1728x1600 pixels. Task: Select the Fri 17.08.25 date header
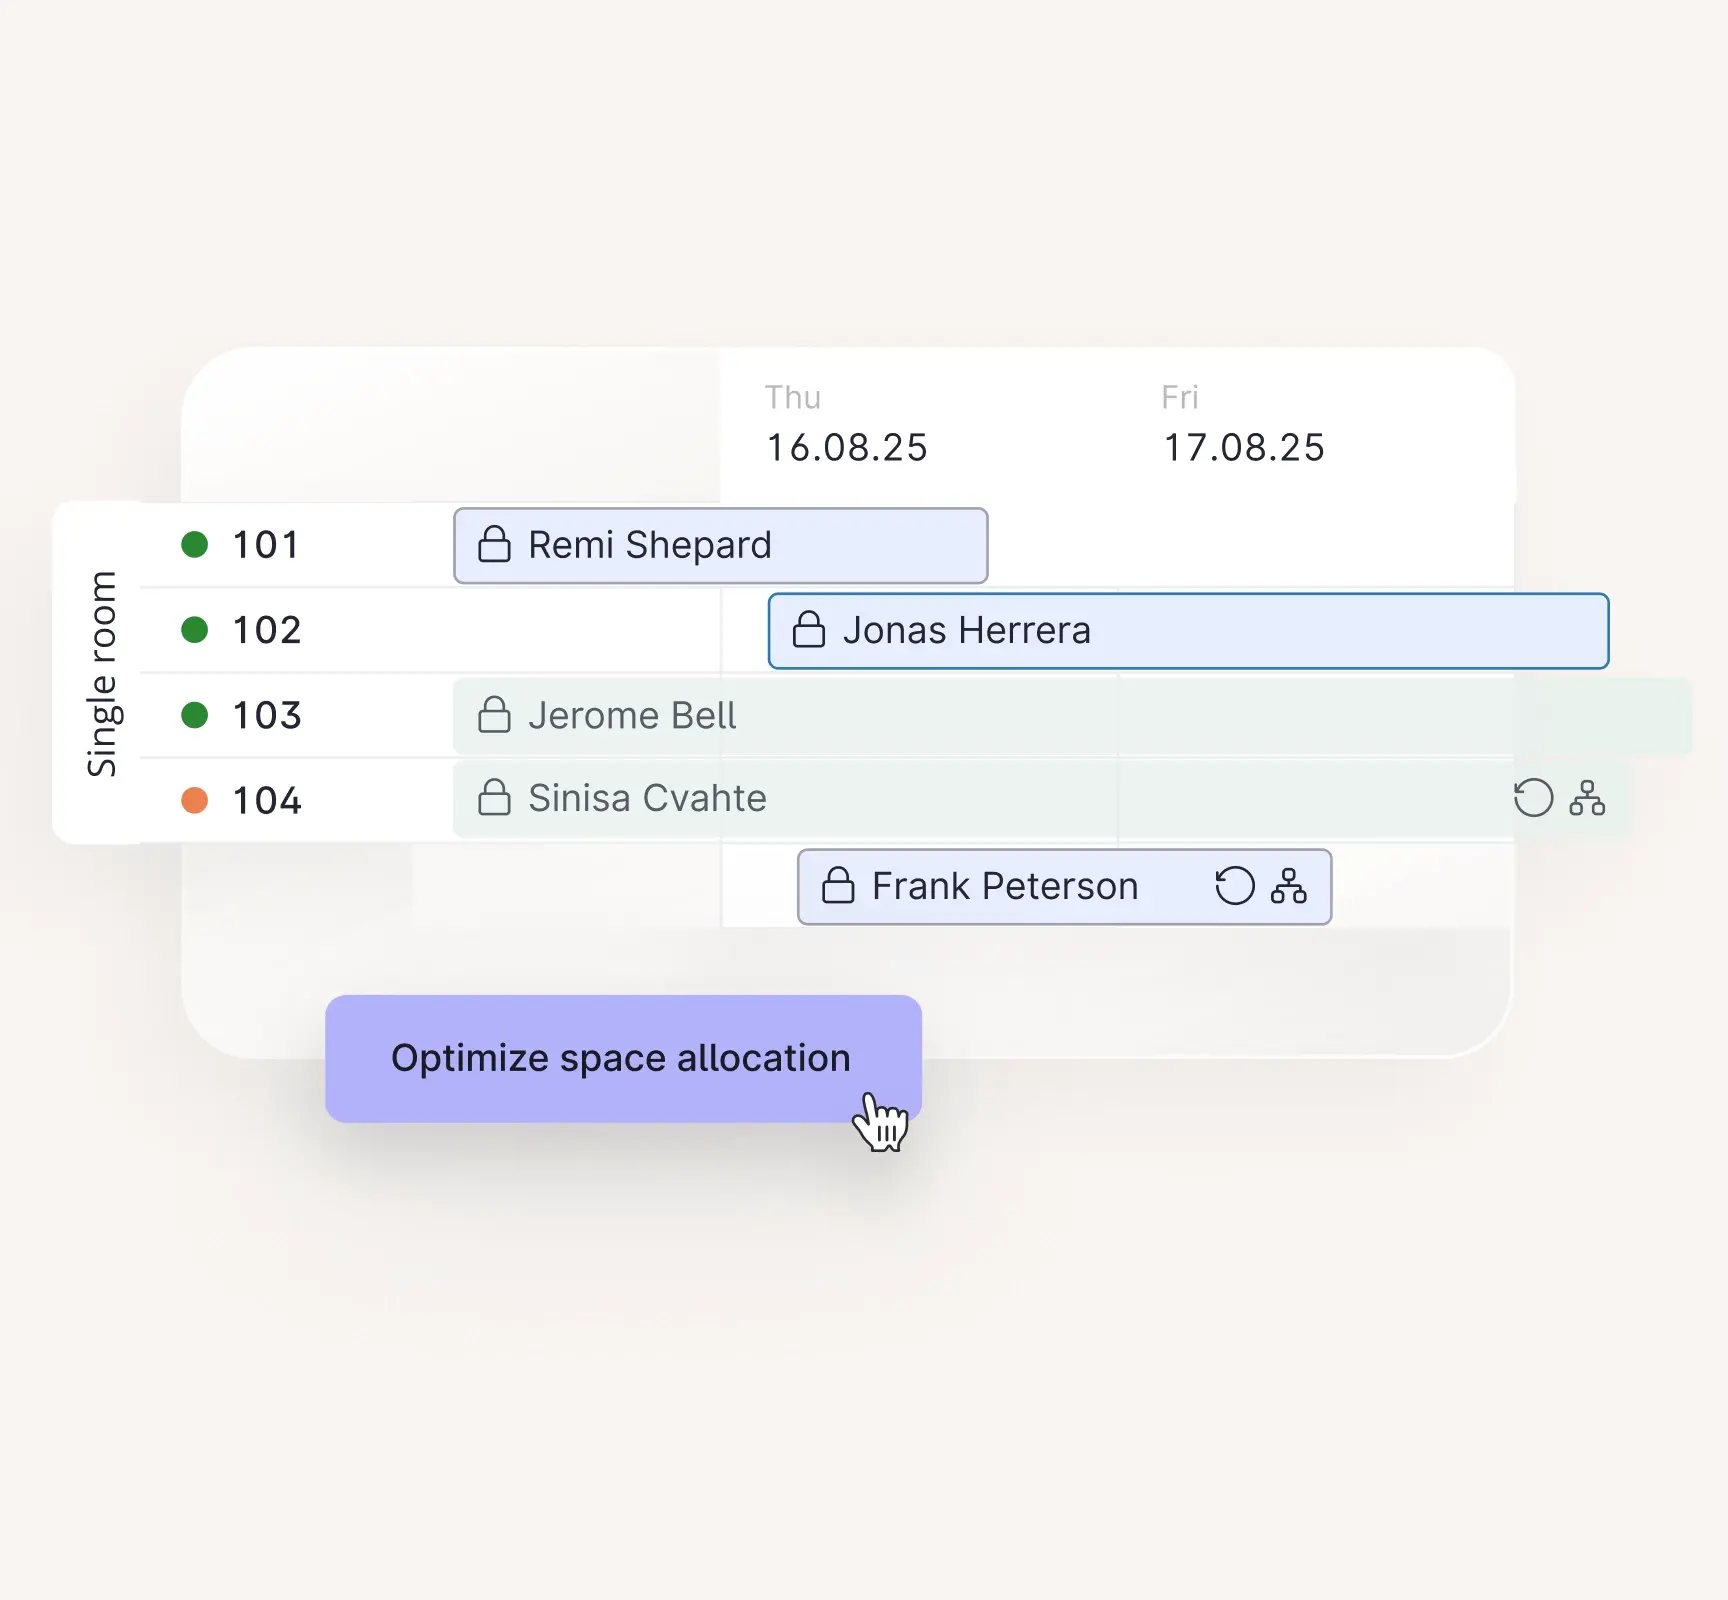(1243, 424)
